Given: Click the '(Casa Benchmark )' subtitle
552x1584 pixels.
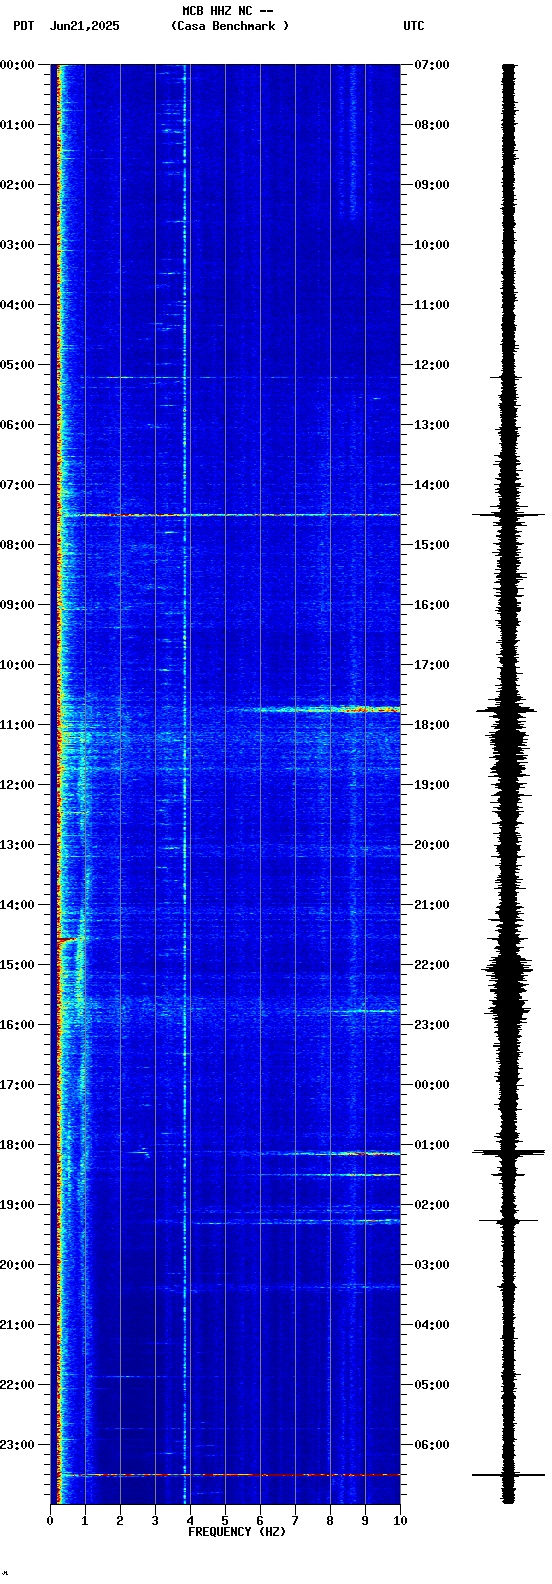Looking at the screenshot, I should tap(230, 26).
